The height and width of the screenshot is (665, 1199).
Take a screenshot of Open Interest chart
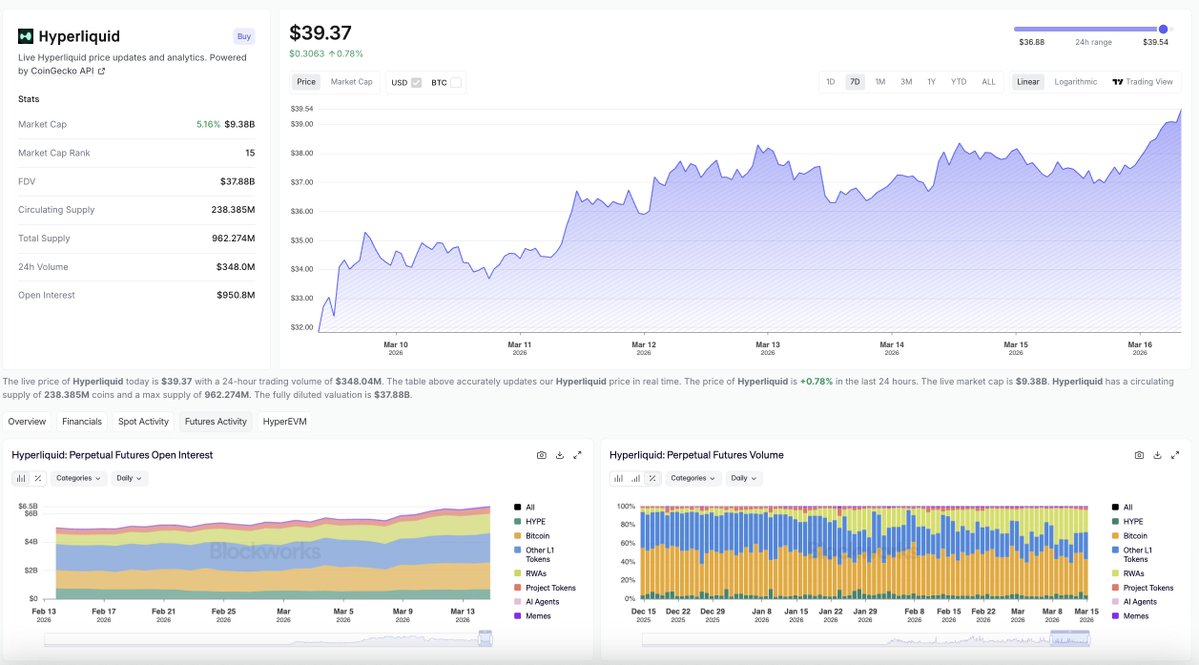[x=541, y=455]
